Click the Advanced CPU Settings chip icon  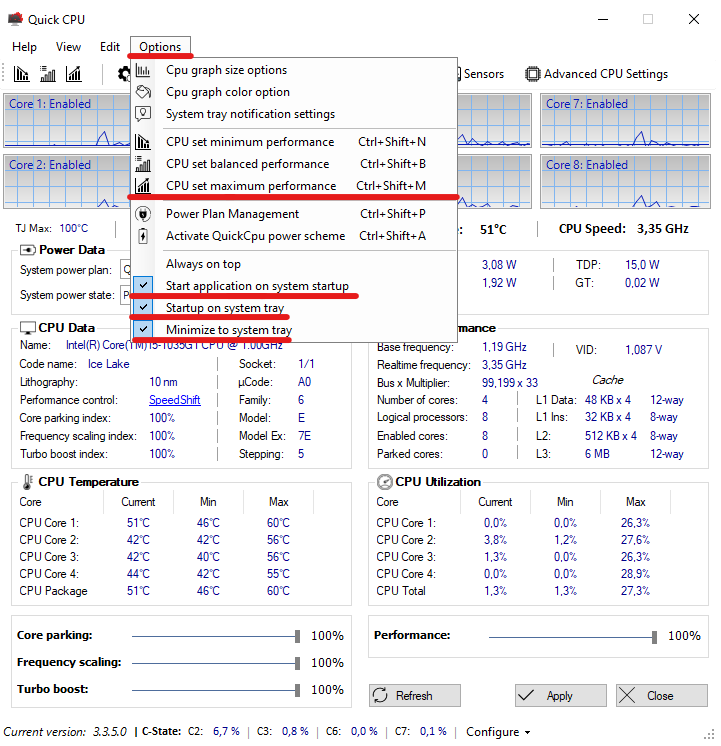[x=533, y=74]
